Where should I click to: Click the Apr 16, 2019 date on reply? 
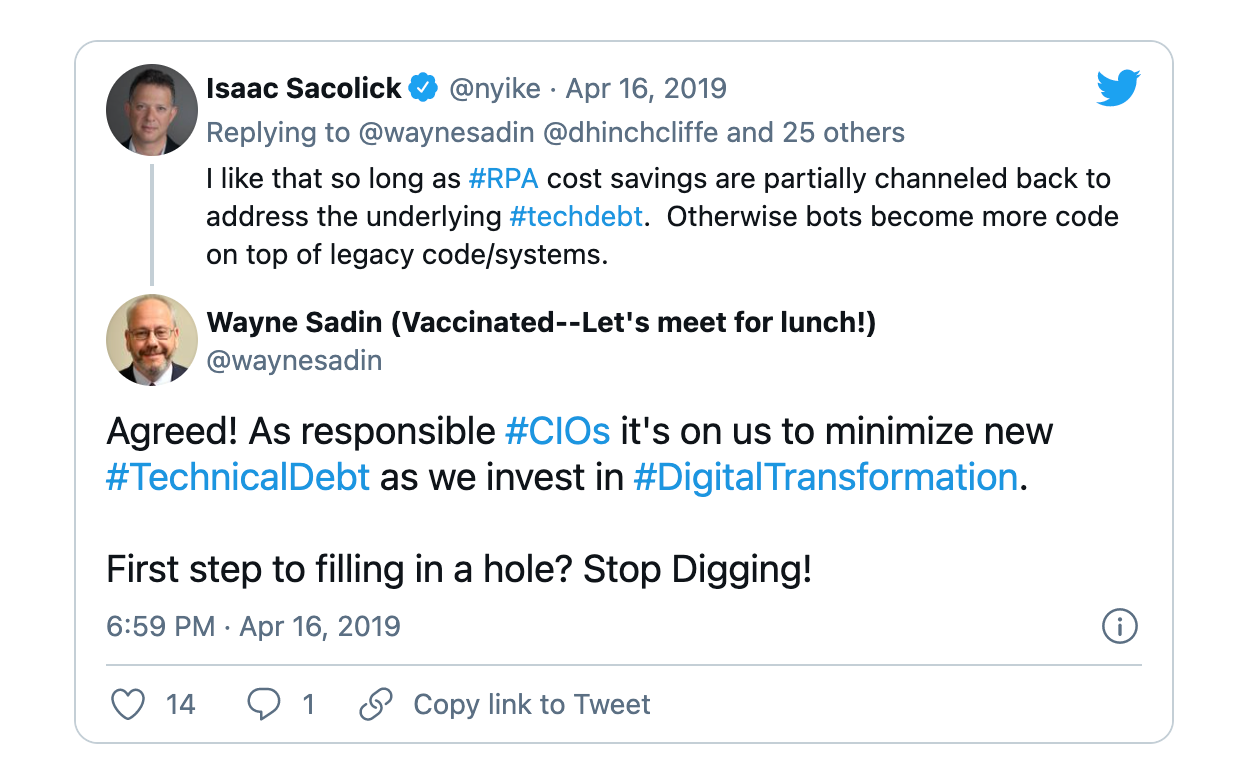point(646,89)
